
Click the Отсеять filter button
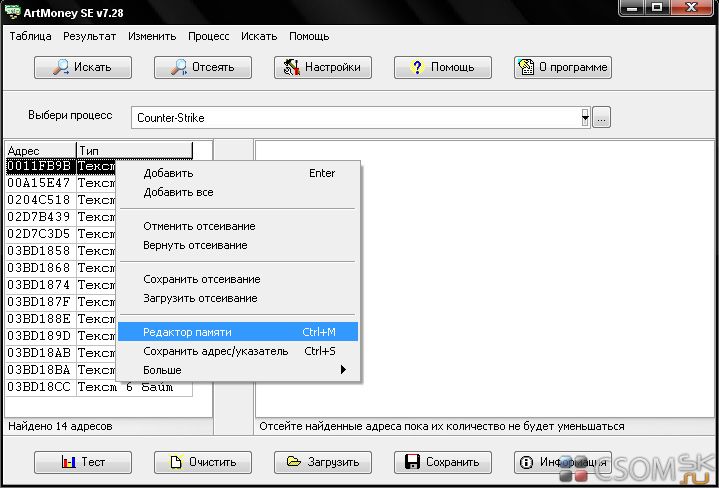pos(203,67)
